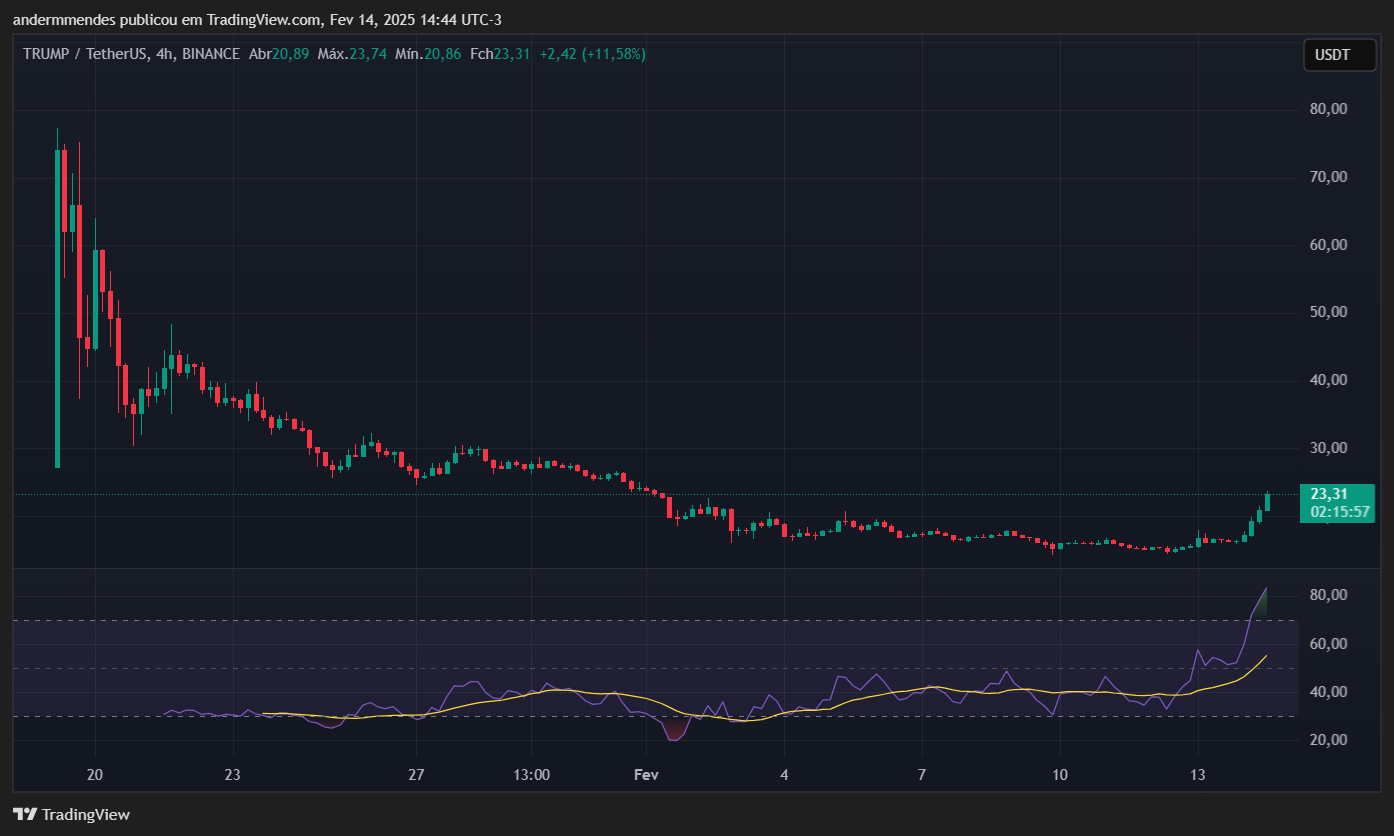Click the date label 27 on time axis
The image size is (1394, 836).
coord(417,775)
